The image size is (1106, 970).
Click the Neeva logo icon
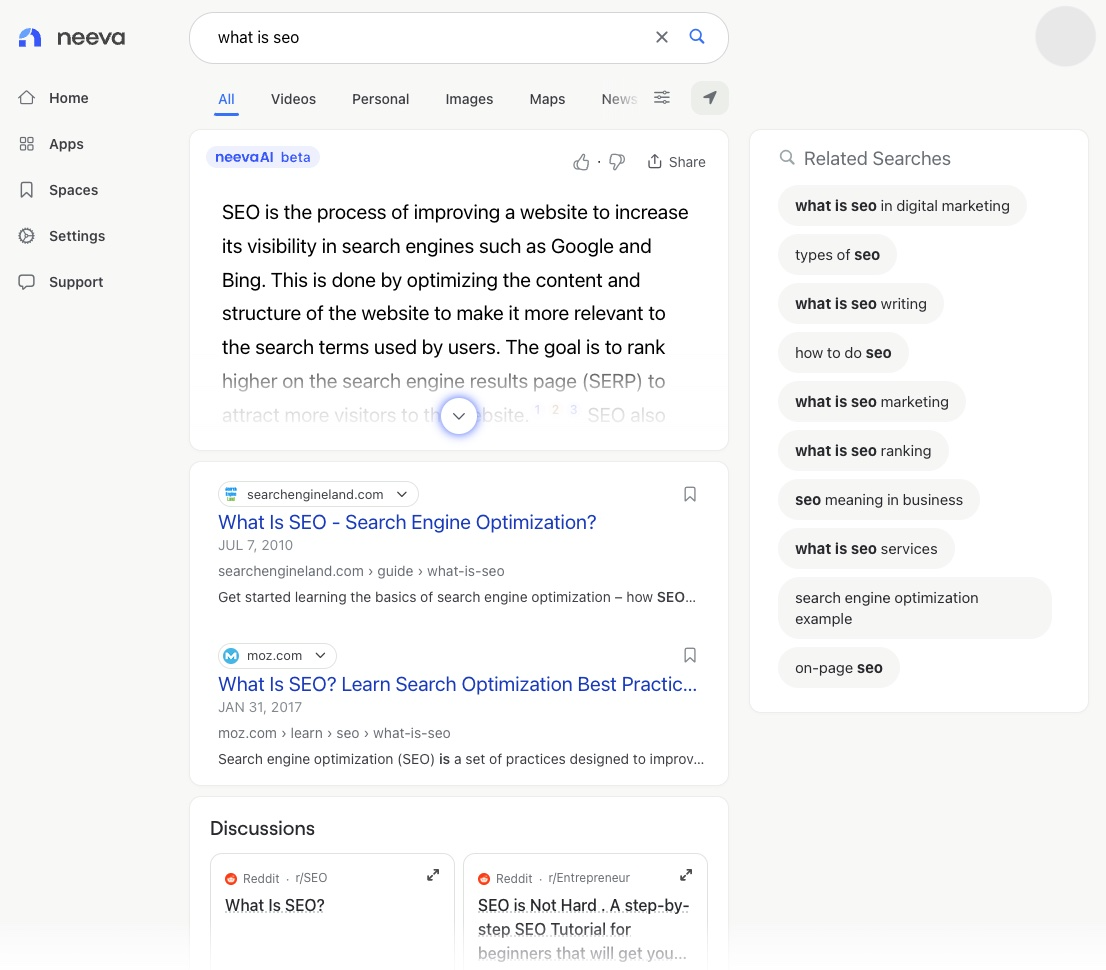pos(30,38)
